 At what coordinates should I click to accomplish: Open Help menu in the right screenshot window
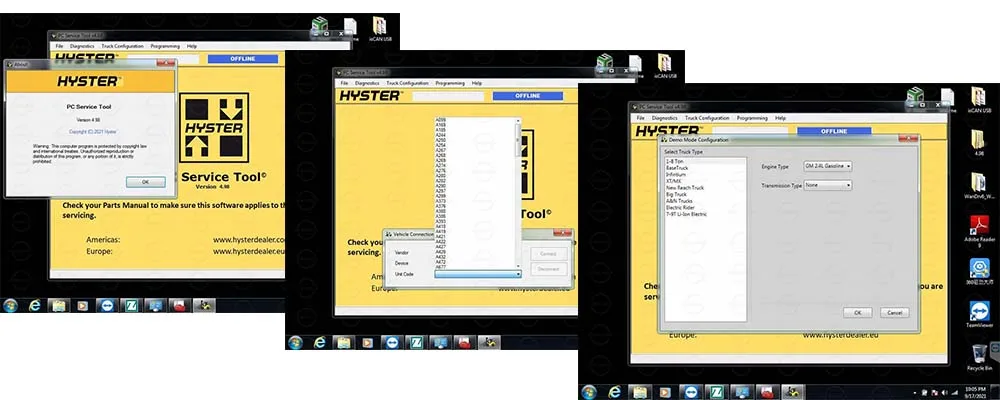tap(780, 118)
